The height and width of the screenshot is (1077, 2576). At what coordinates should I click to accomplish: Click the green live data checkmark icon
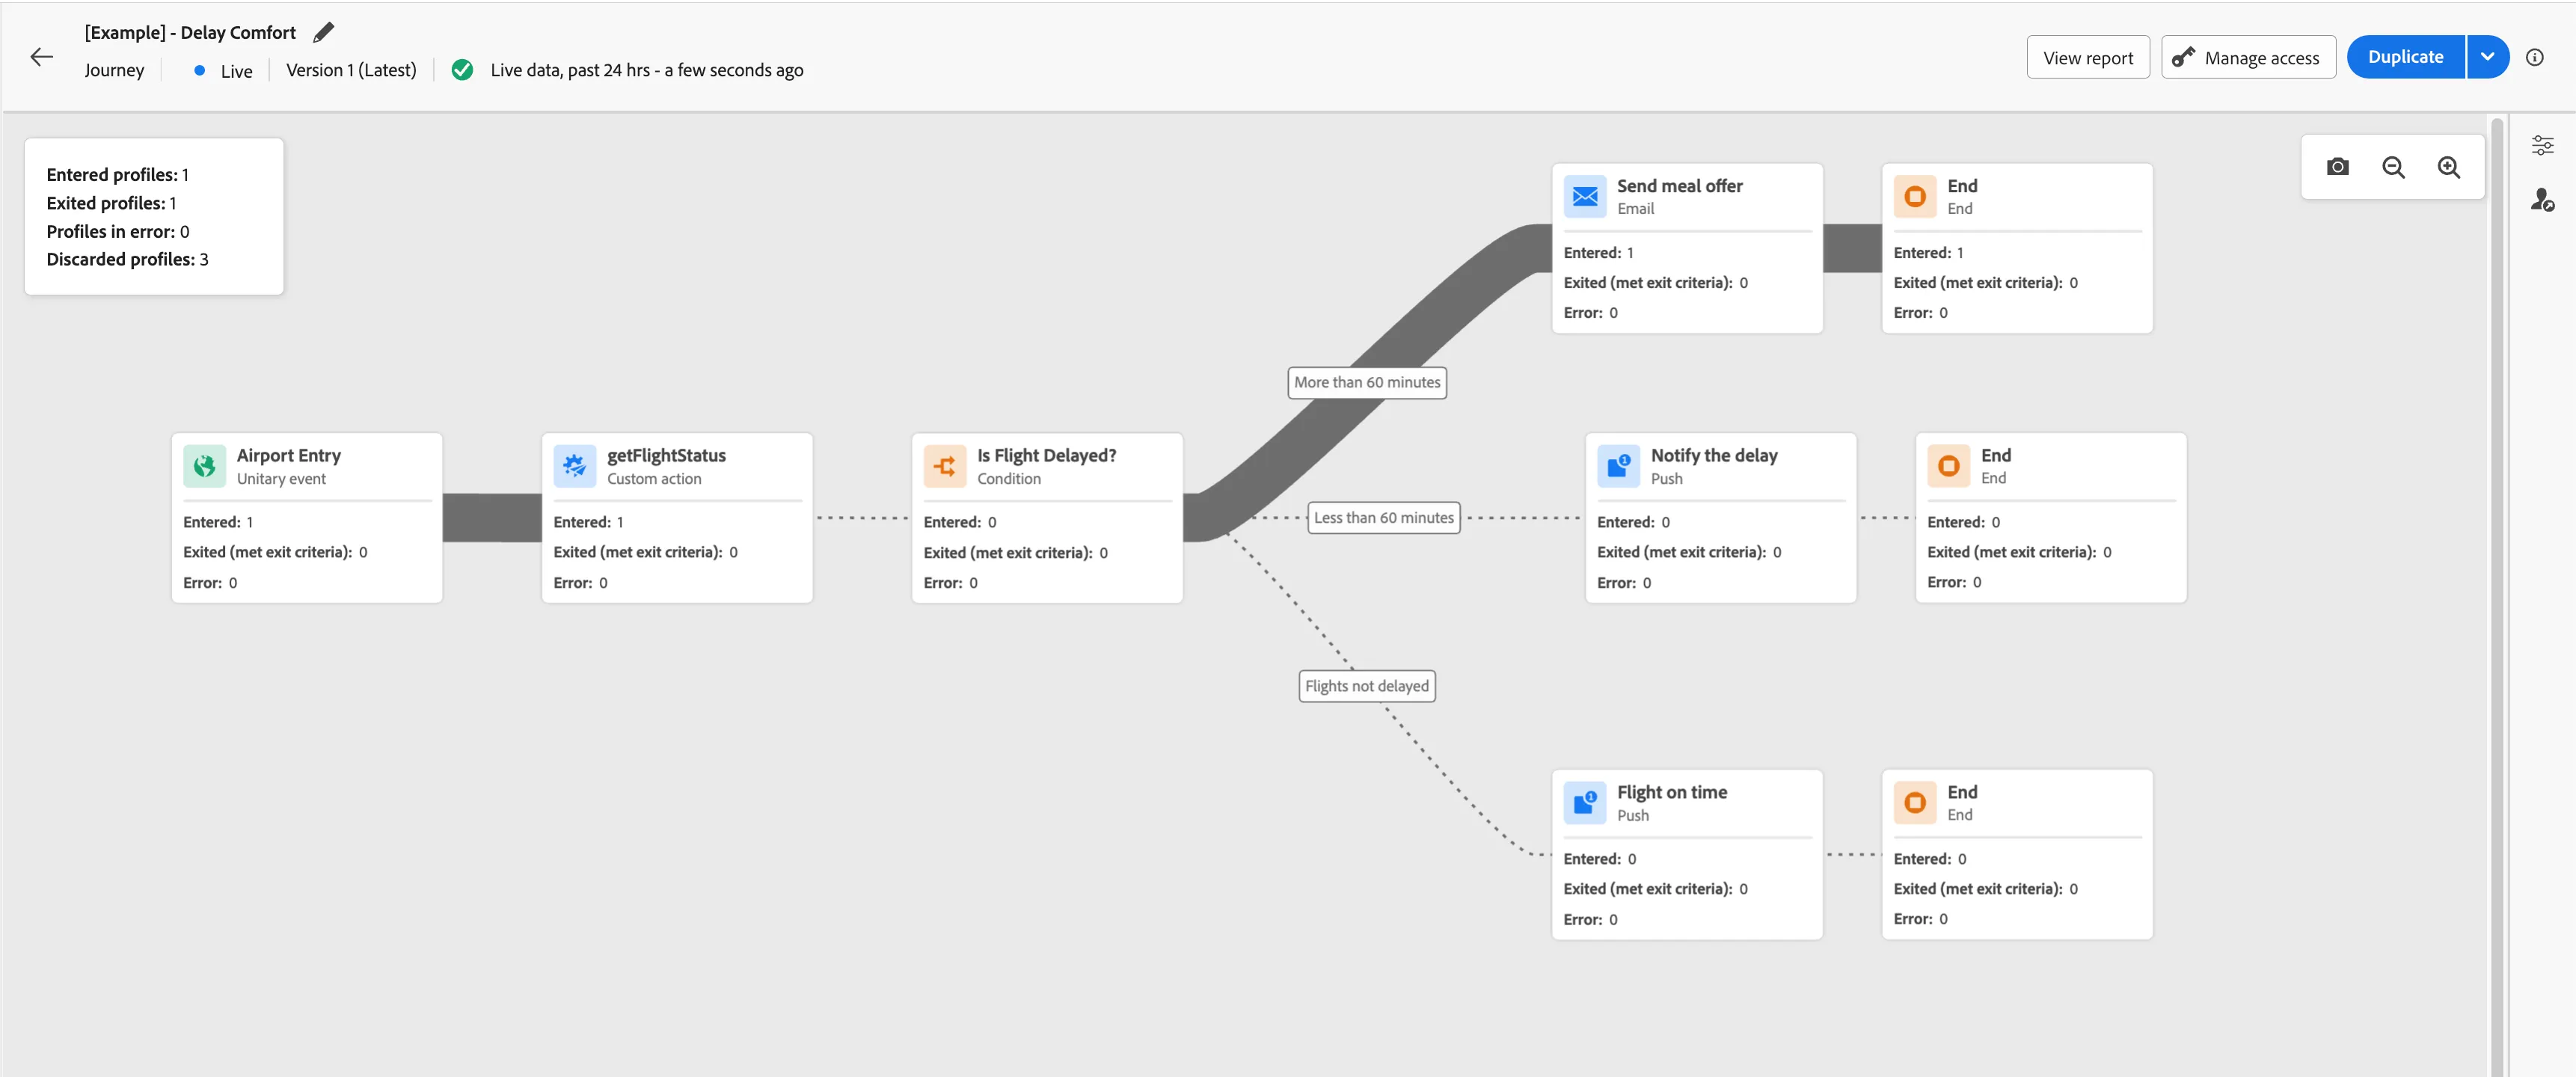click(462, 70)
